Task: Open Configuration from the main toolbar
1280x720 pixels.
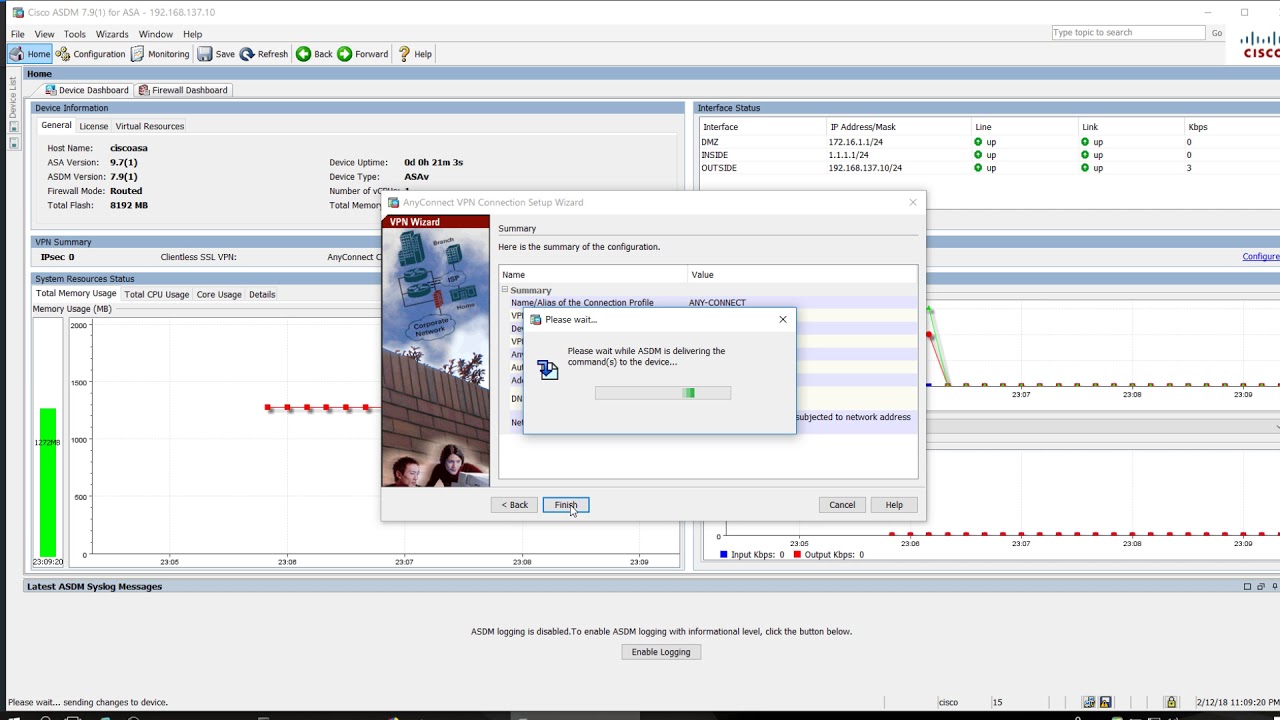Action: (91, 54)
